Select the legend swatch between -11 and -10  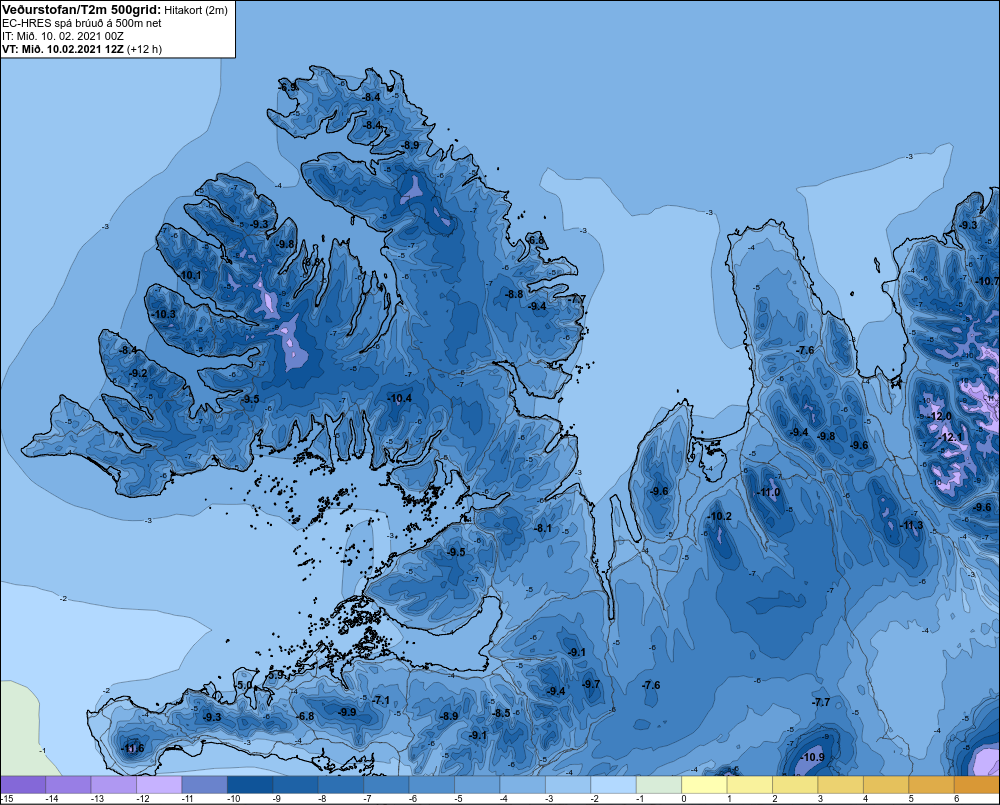[205, 785]
